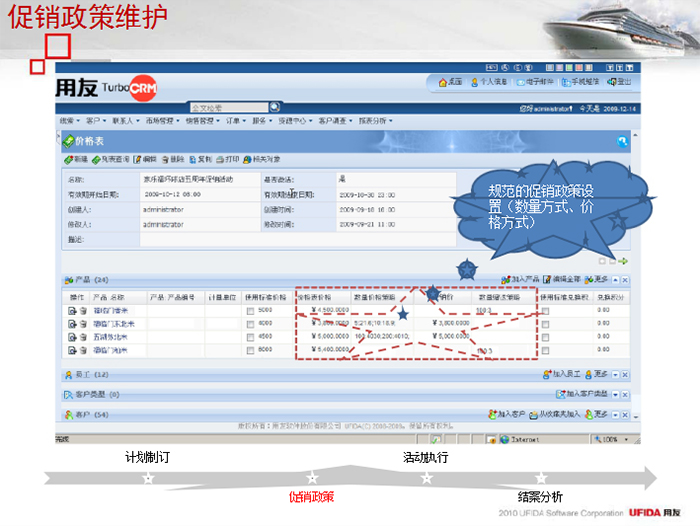Click 从收藏夹加入 in the 客户 section

tap(554, 414)
